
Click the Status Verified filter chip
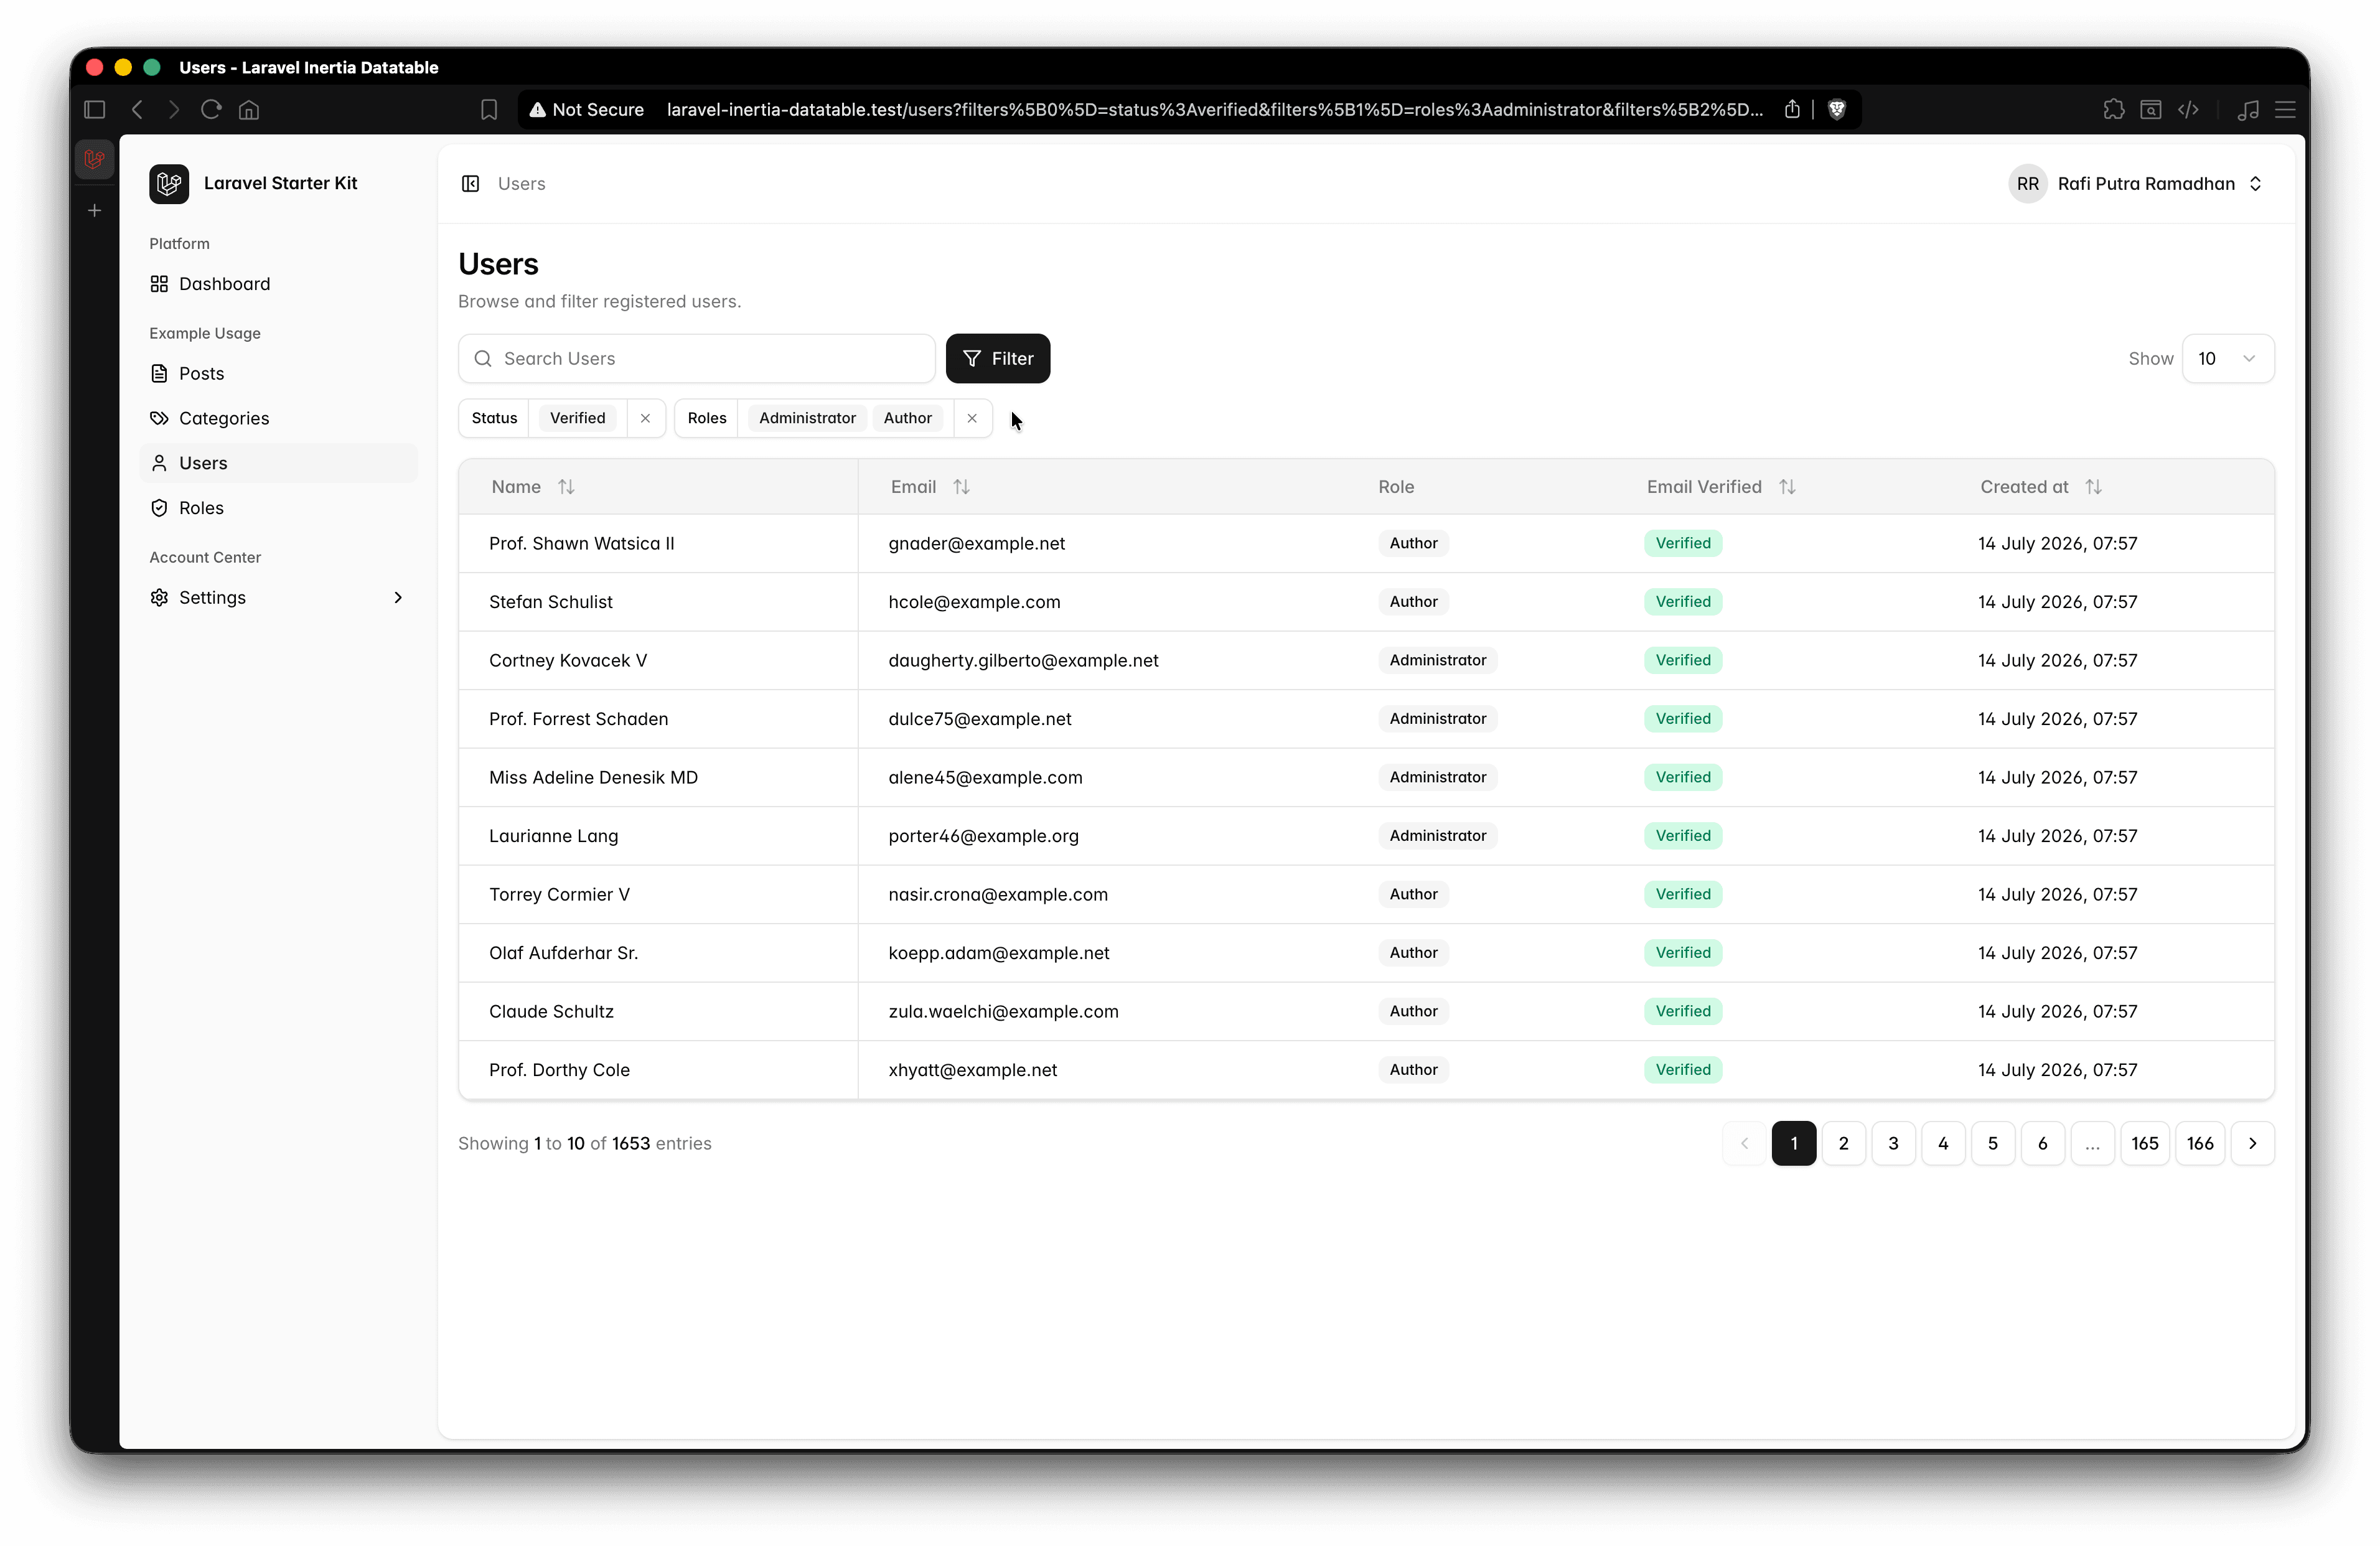578,418
